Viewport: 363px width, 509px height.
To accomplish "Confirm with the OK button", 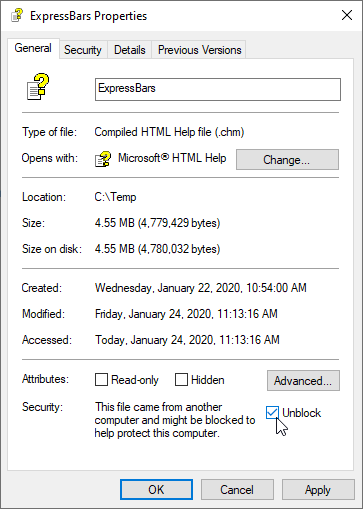I will pyautogui.click(x=156, y=490).
